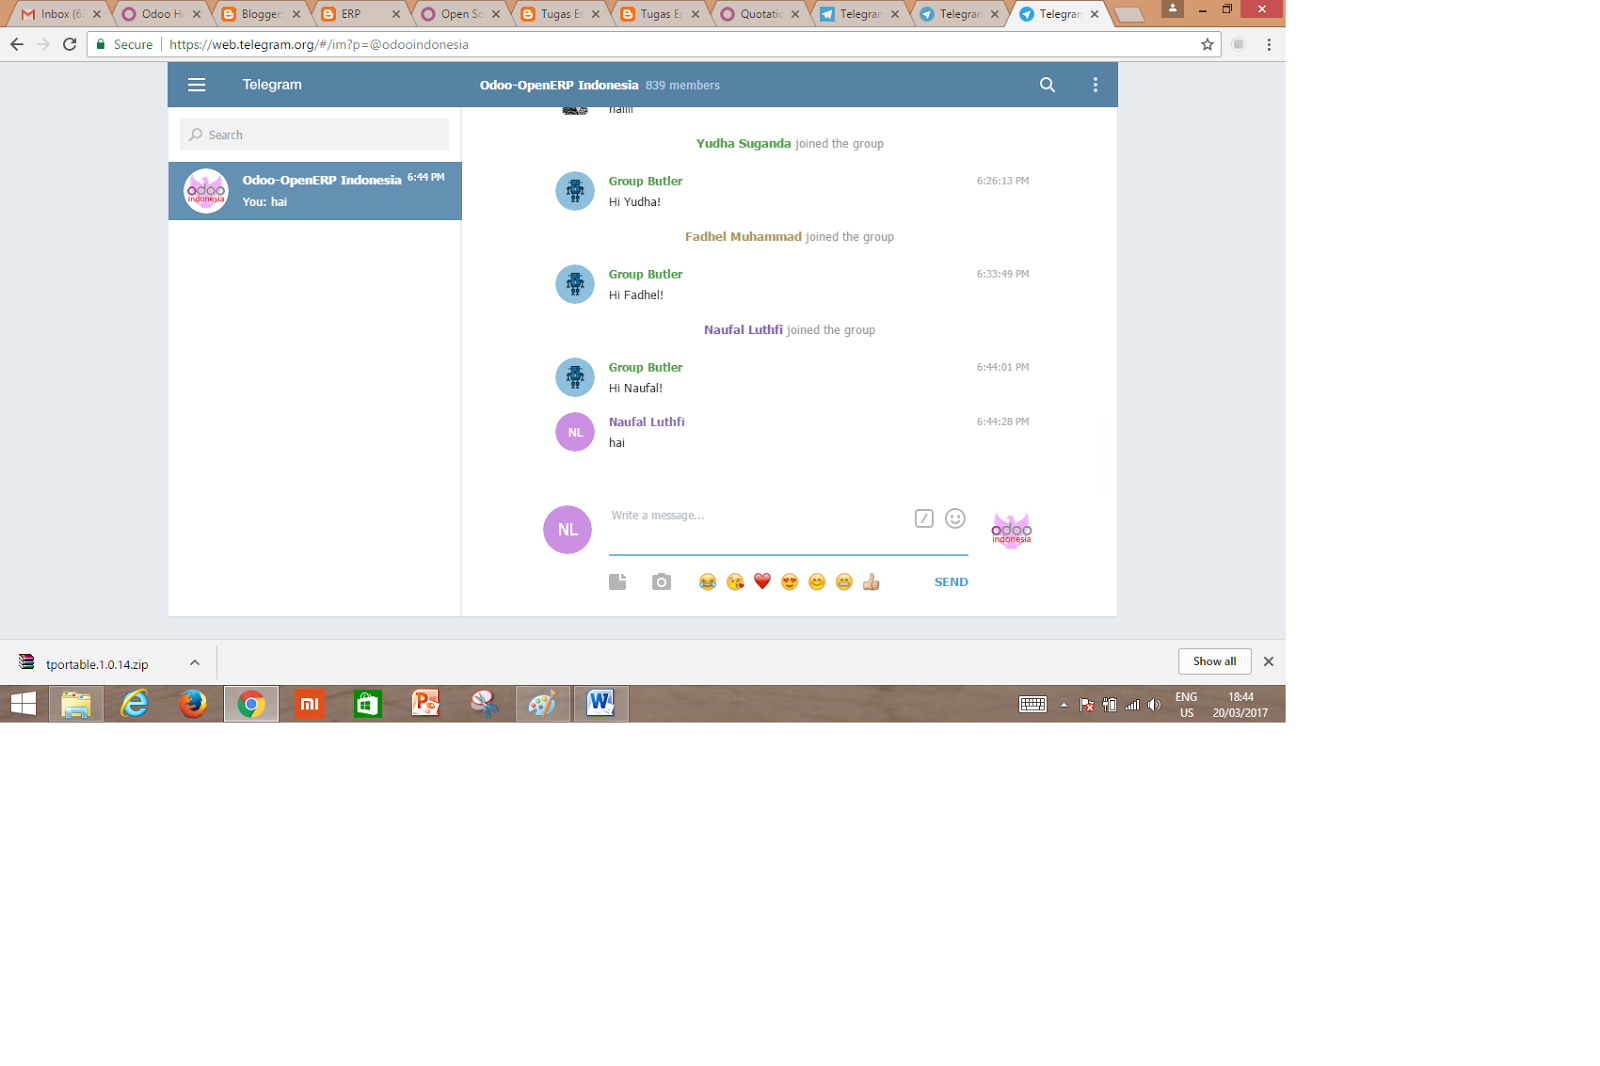The width and height of the screenshot is (1600, 1066).
Task: Click the NL avatar beside message composer
Action: tap(567, 530)
